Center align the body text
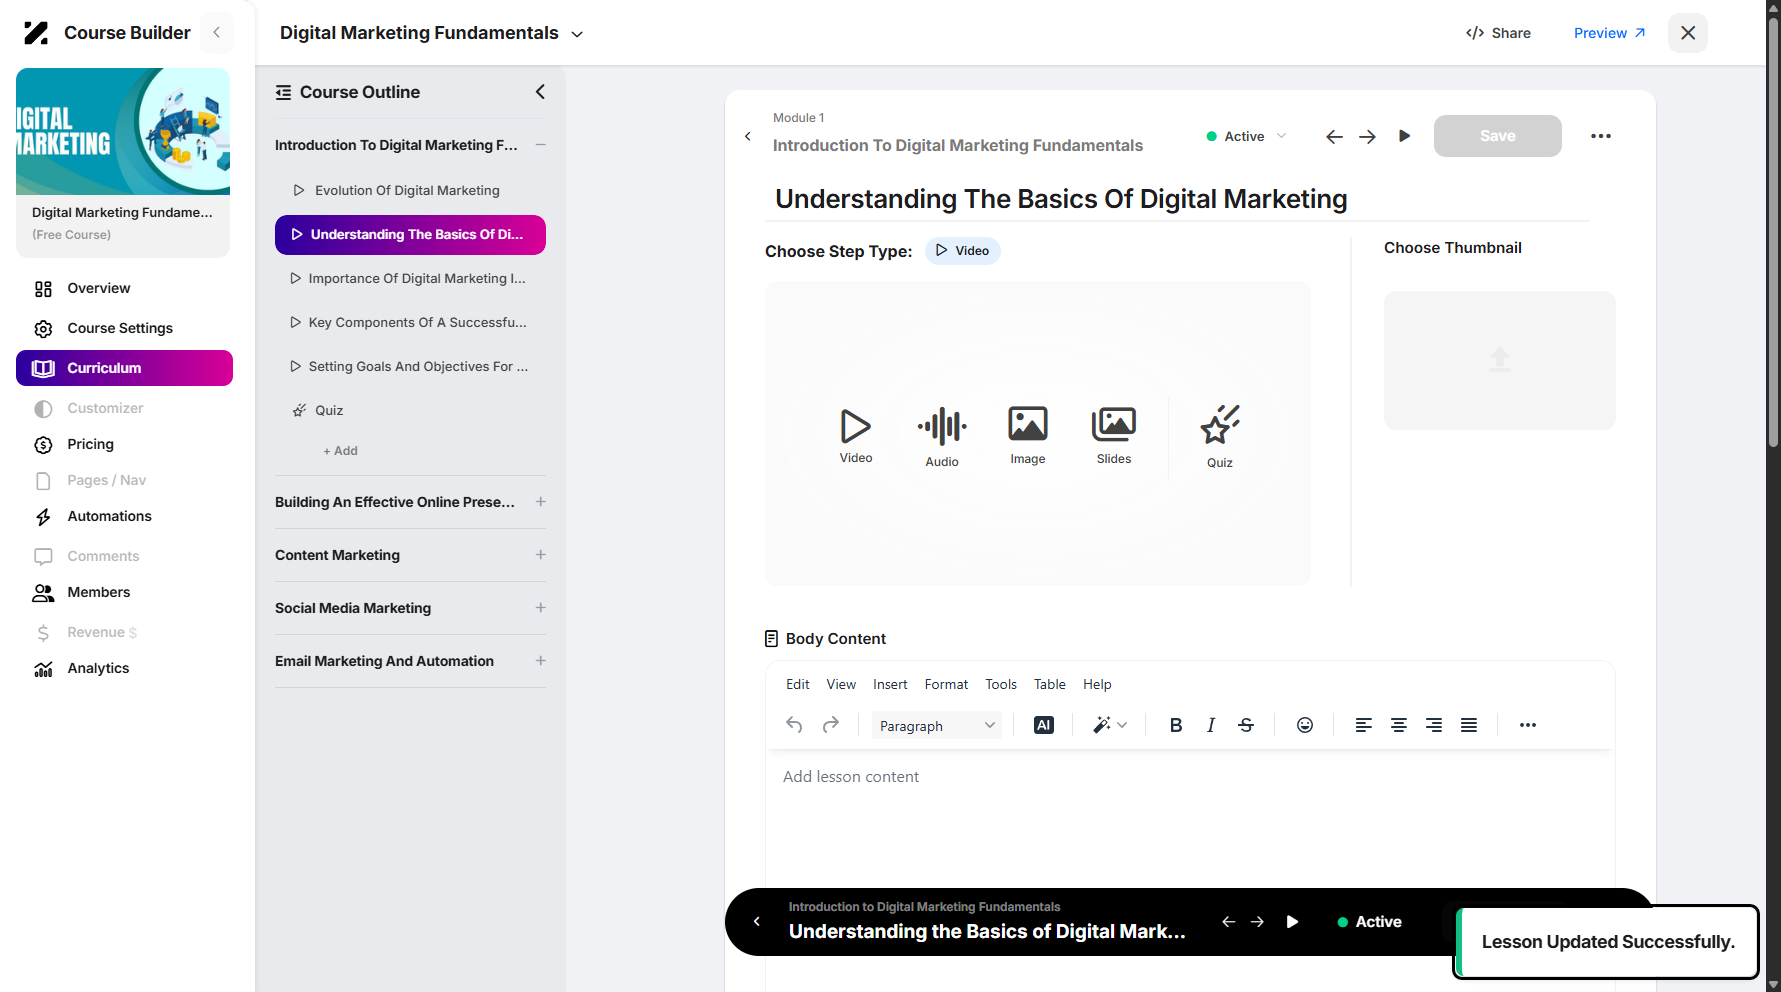 1399,725
